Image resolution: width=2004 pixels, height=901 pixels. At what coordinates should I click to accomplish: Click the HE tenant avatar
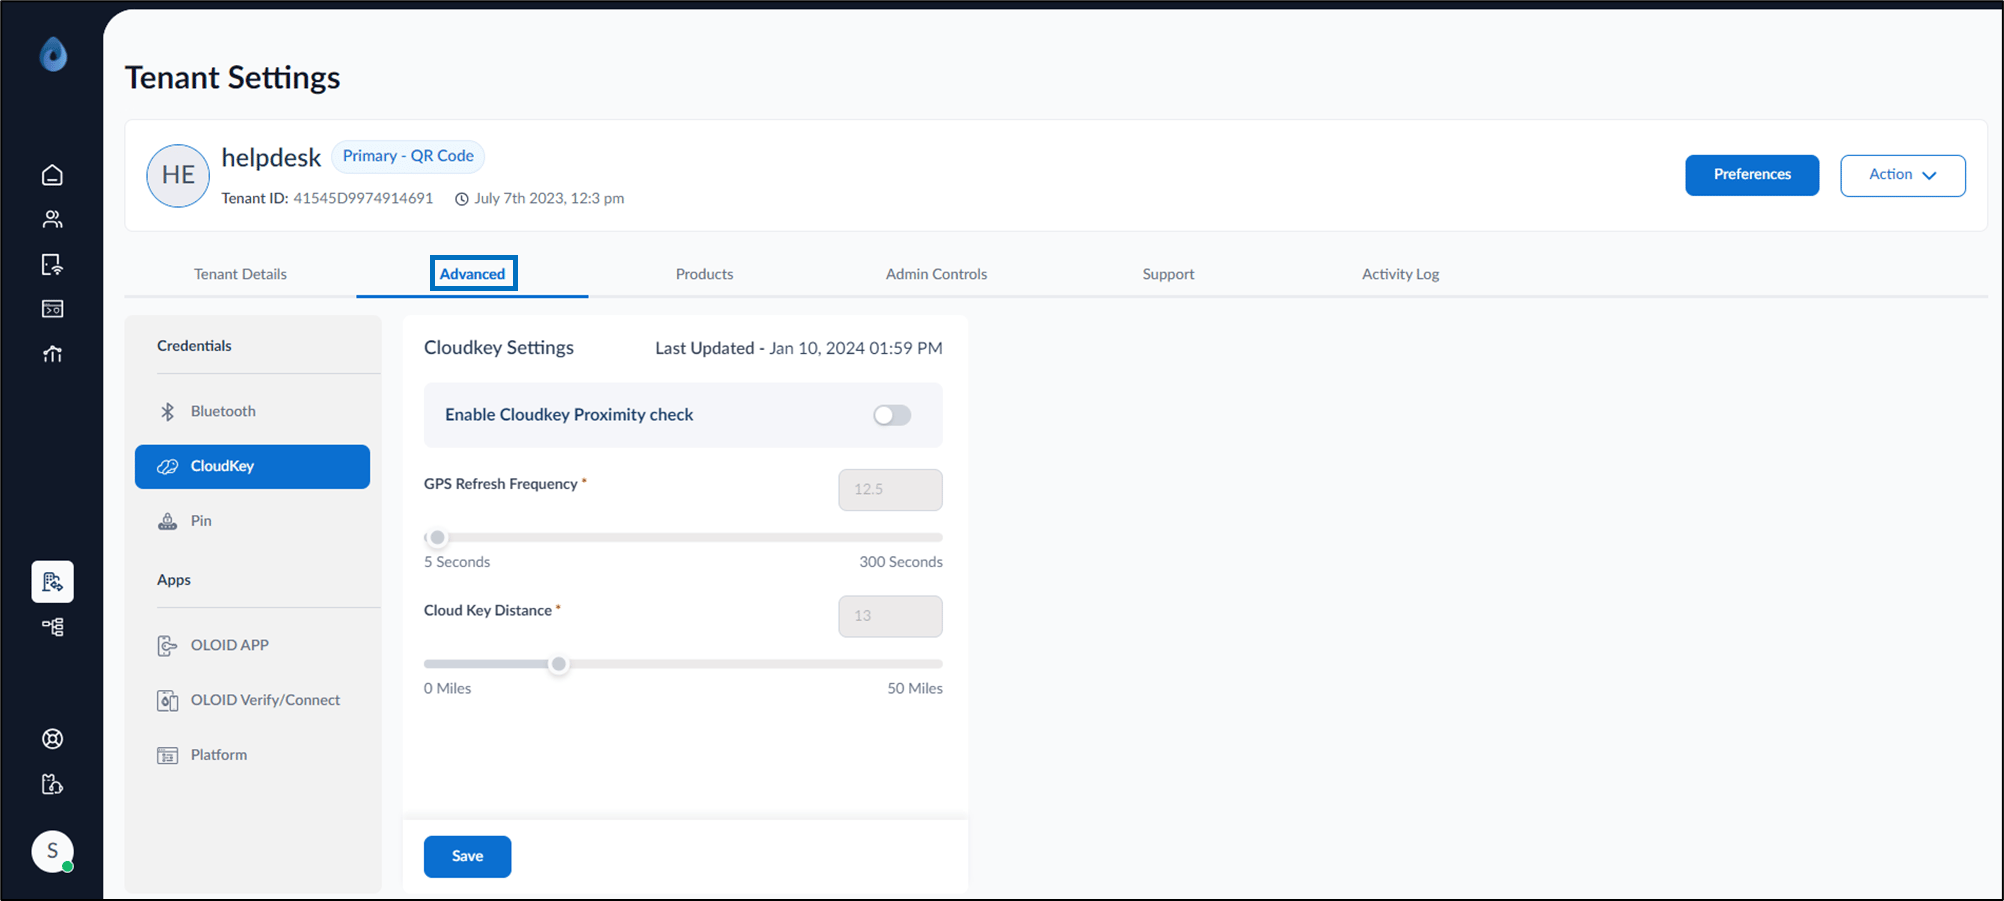pyautogui.click(x=178, y=175)
